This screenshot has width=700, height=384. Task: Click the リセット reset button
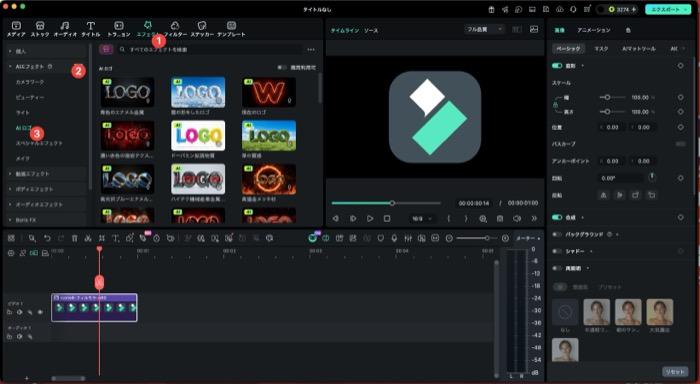click(675, 371)
